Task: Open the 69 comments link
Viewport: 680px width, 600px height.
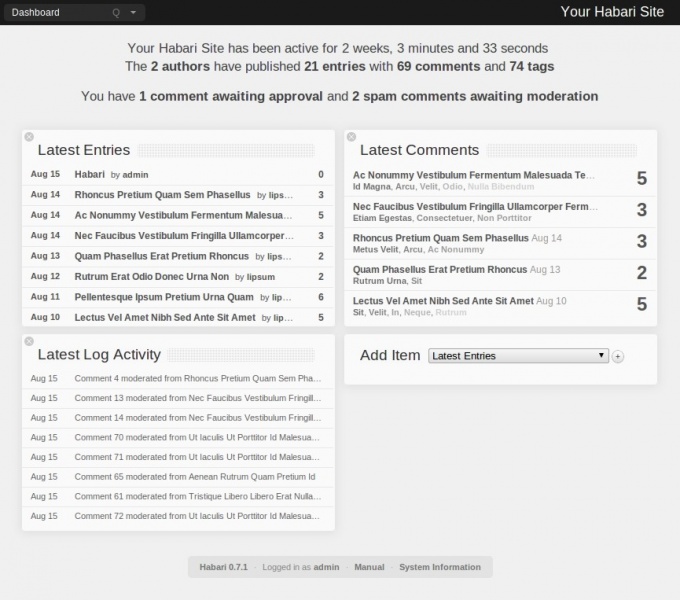Action: click(438, 66)
